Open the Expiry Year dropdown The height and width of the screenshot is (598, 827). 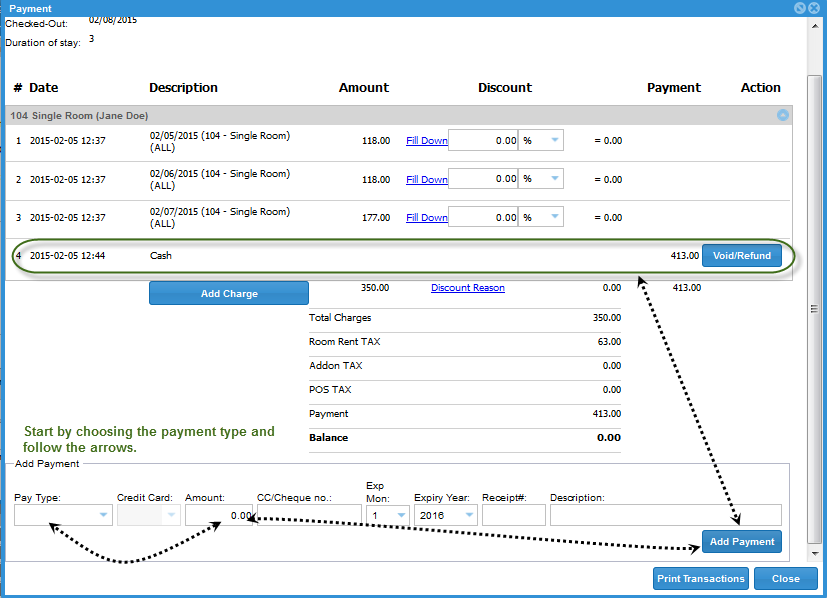pos(445,515)
